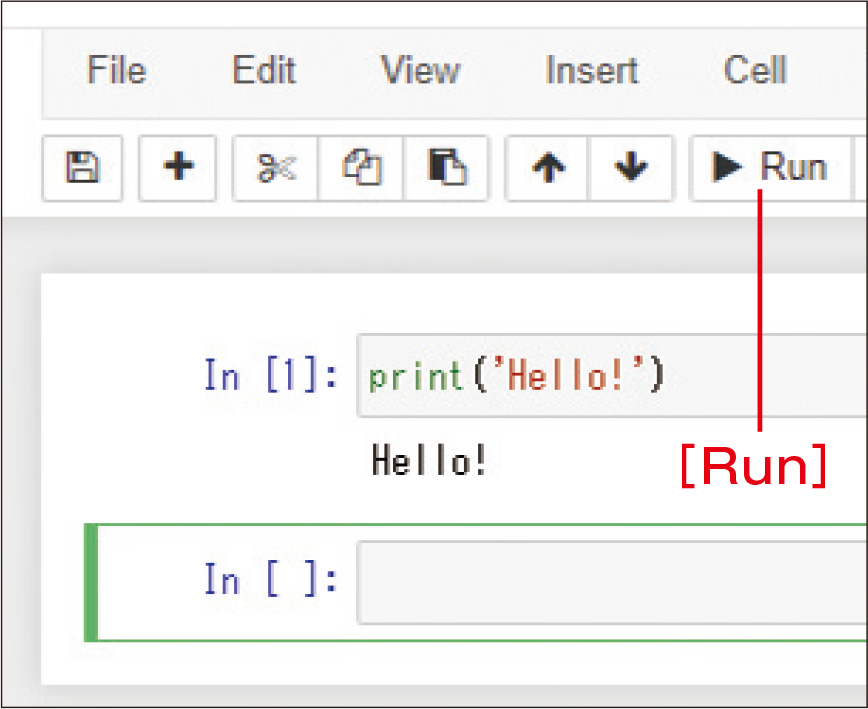
Task: Copy selected cells using the copy icon
Action: [x=360, y=167]
